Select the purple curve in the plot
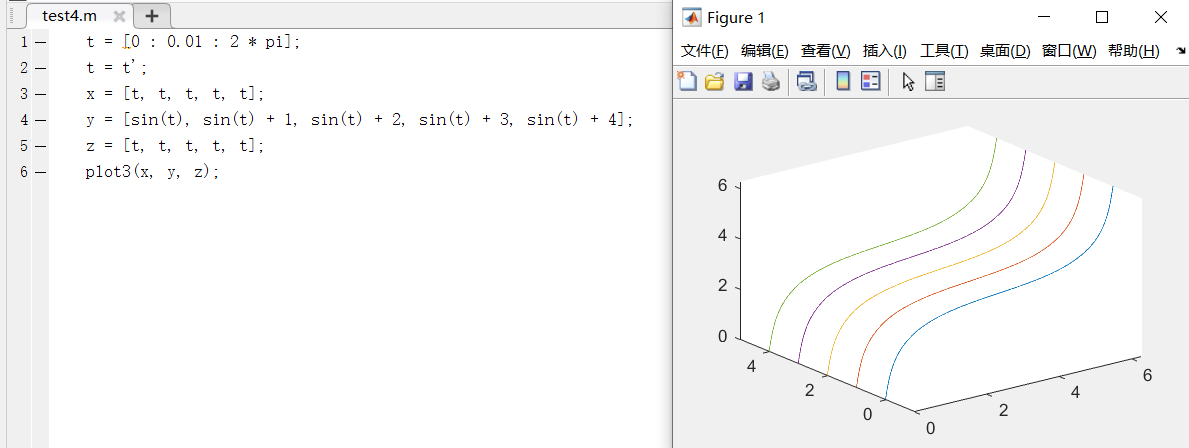Image resolution: width=1189 pixels, height=448 pixels. pyautogui.click(x=910, y=256)
